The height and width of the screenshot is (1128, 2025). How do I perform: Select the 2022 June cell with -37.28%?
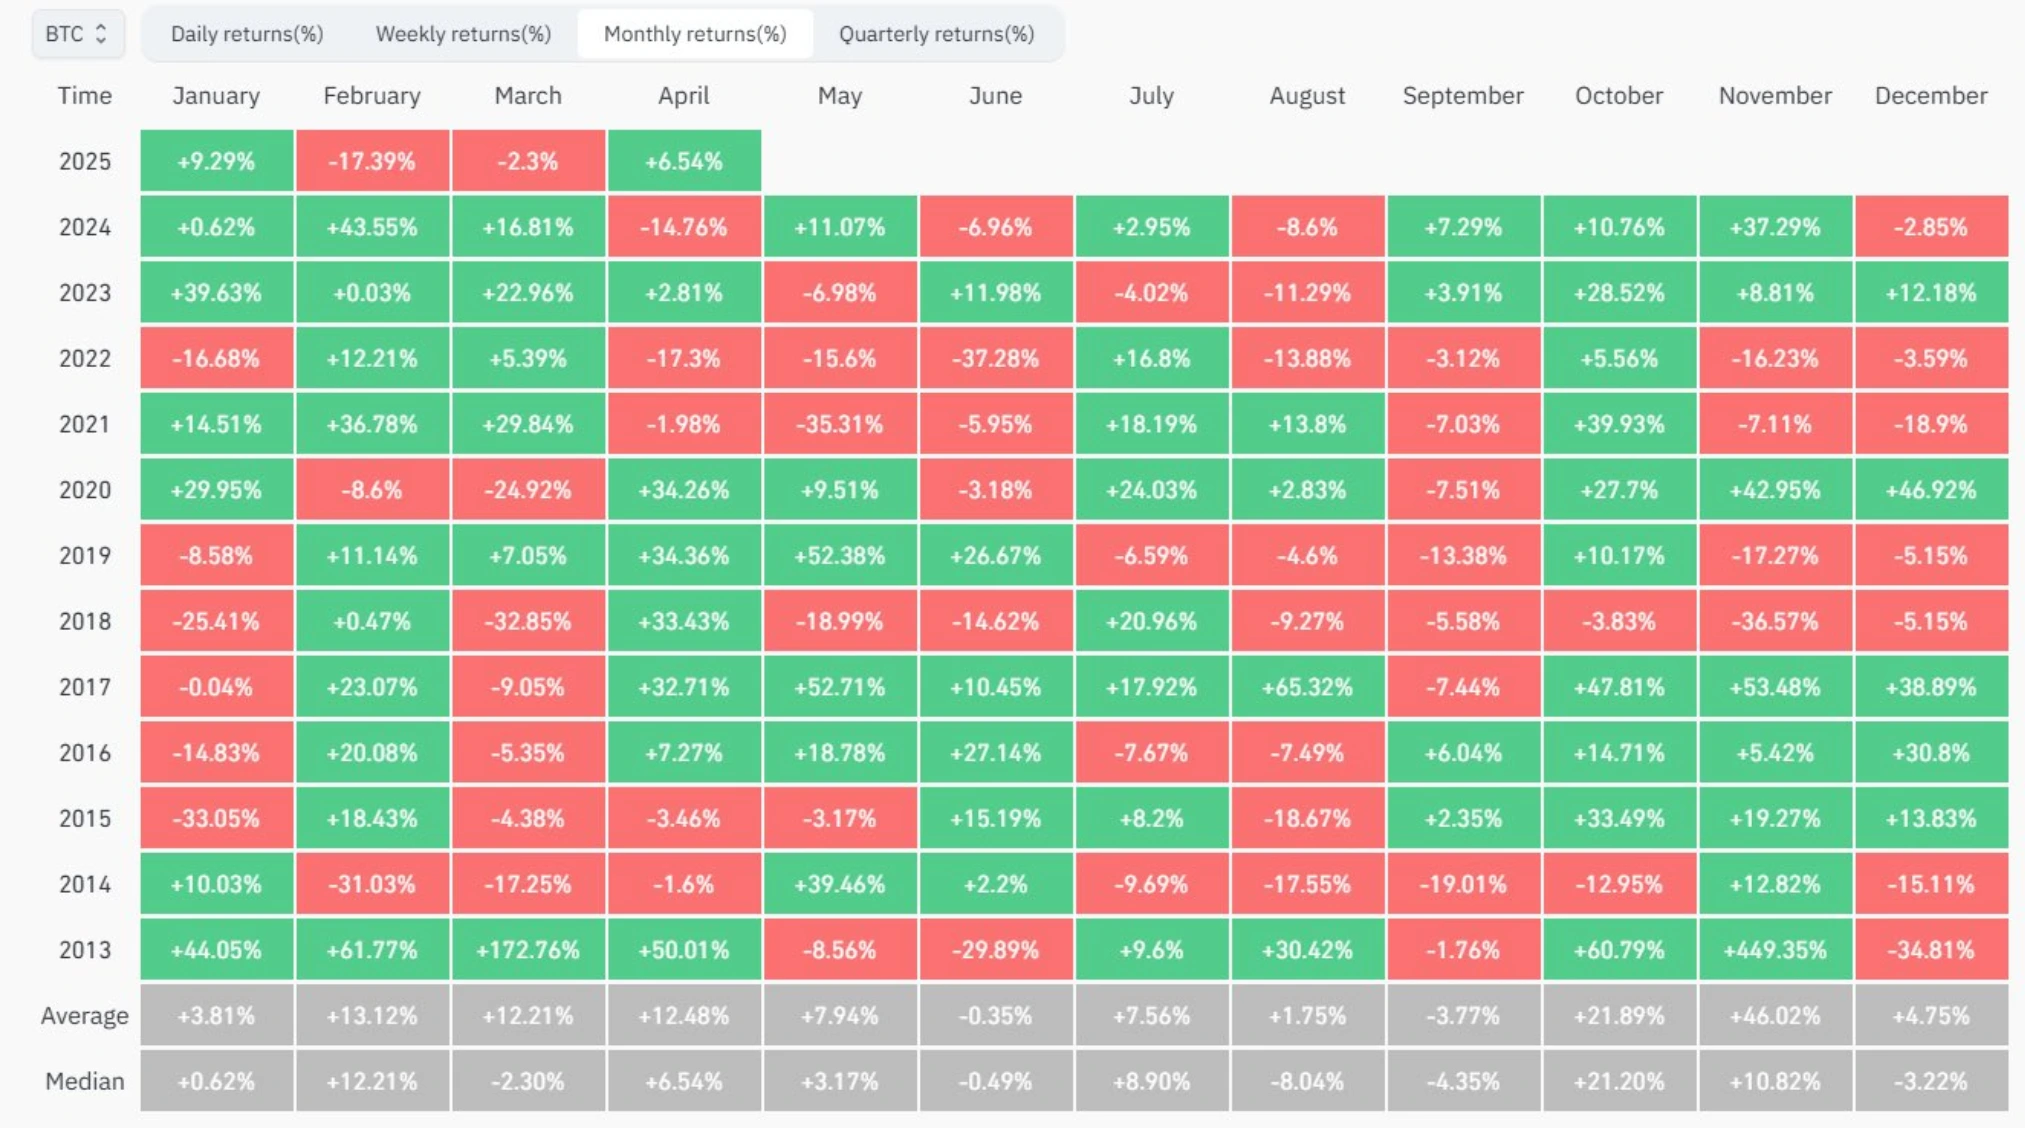tap(996, 357)
